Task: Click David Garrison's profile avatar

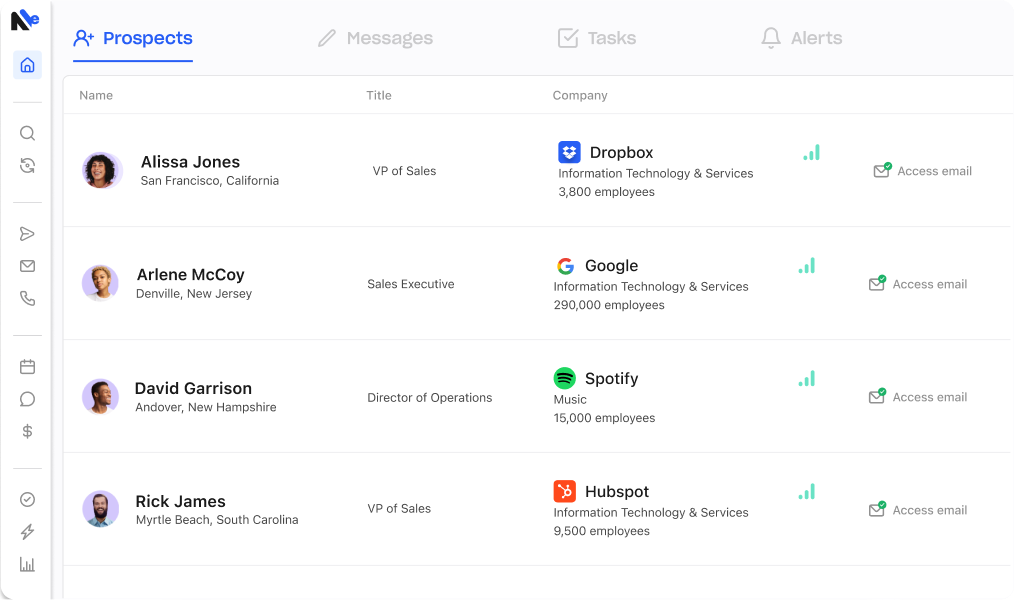Action: click(x=100, y=397)
